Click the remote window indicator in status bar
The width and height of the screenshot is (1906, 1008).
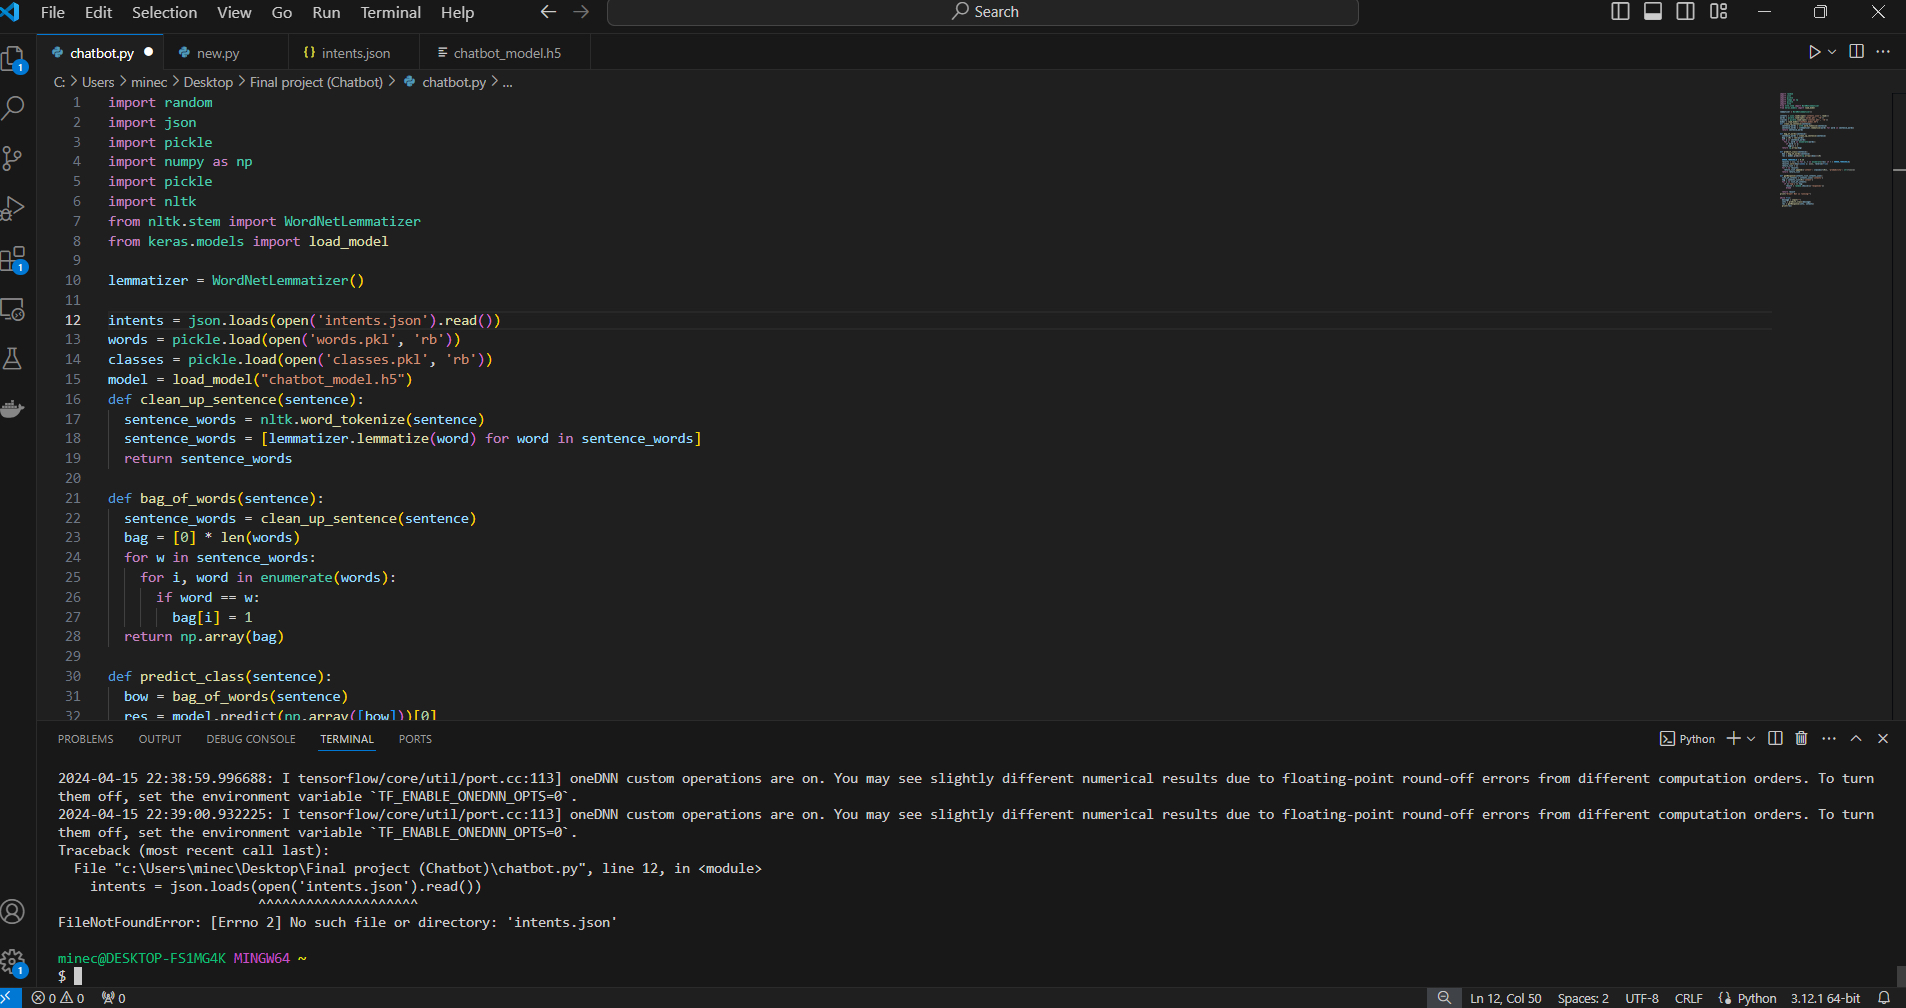pyautogui.click(x=10, y=998)
